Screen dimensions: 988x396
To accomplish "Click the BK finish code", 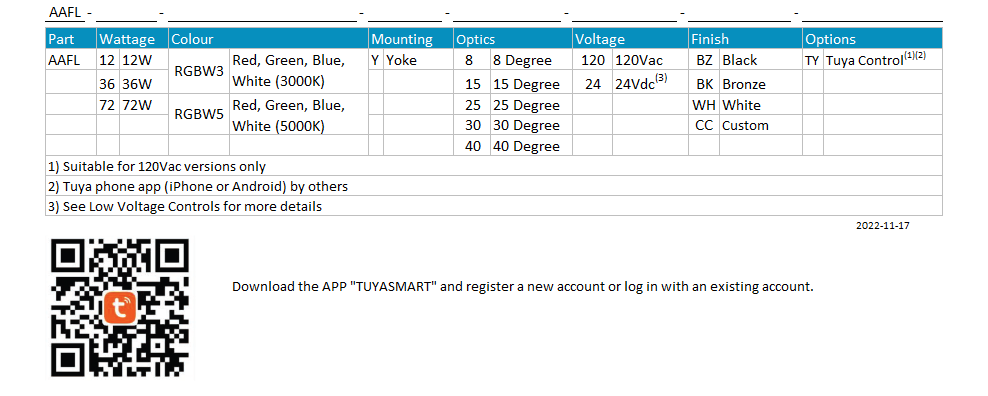I will point(704,84).
